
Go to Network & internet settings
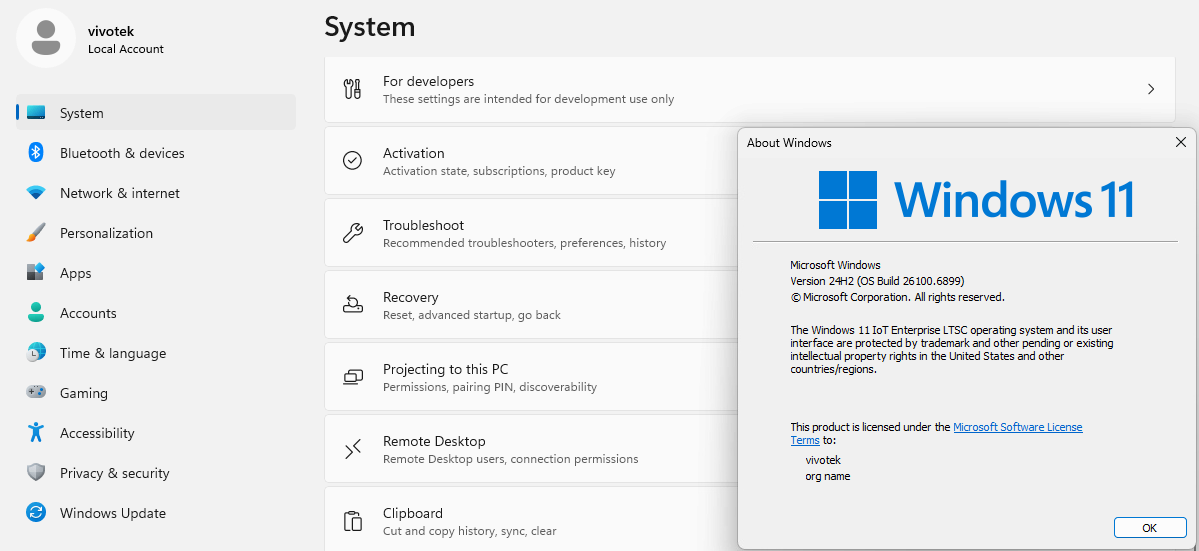pyautogui.click(x=156, y=193)
